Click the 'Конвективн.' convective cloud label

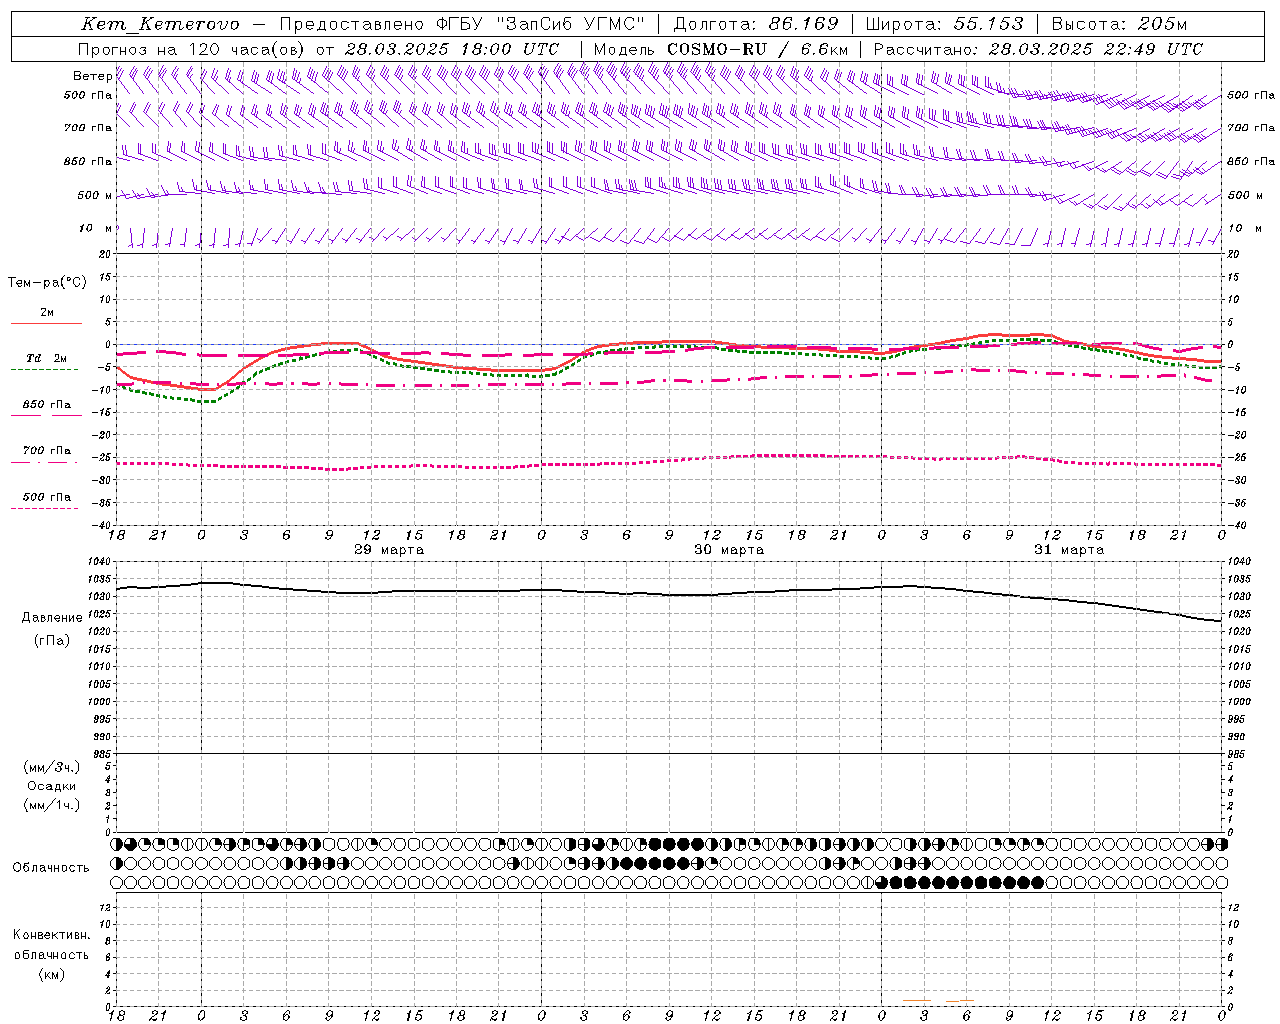click(x=51, y=935)
